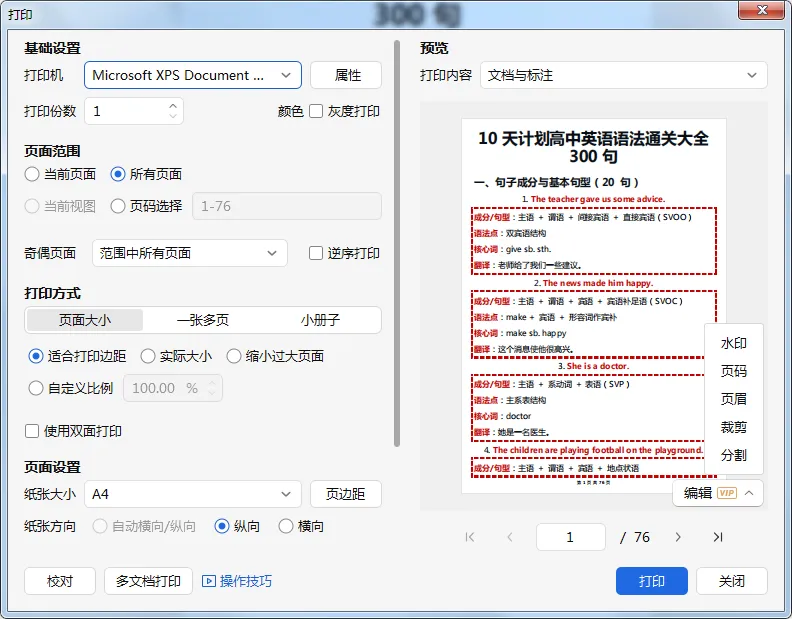Screen dimensions: 792x619
Task: Collapse the 编辑 VIP menu chevron
Action: point(749,493)
